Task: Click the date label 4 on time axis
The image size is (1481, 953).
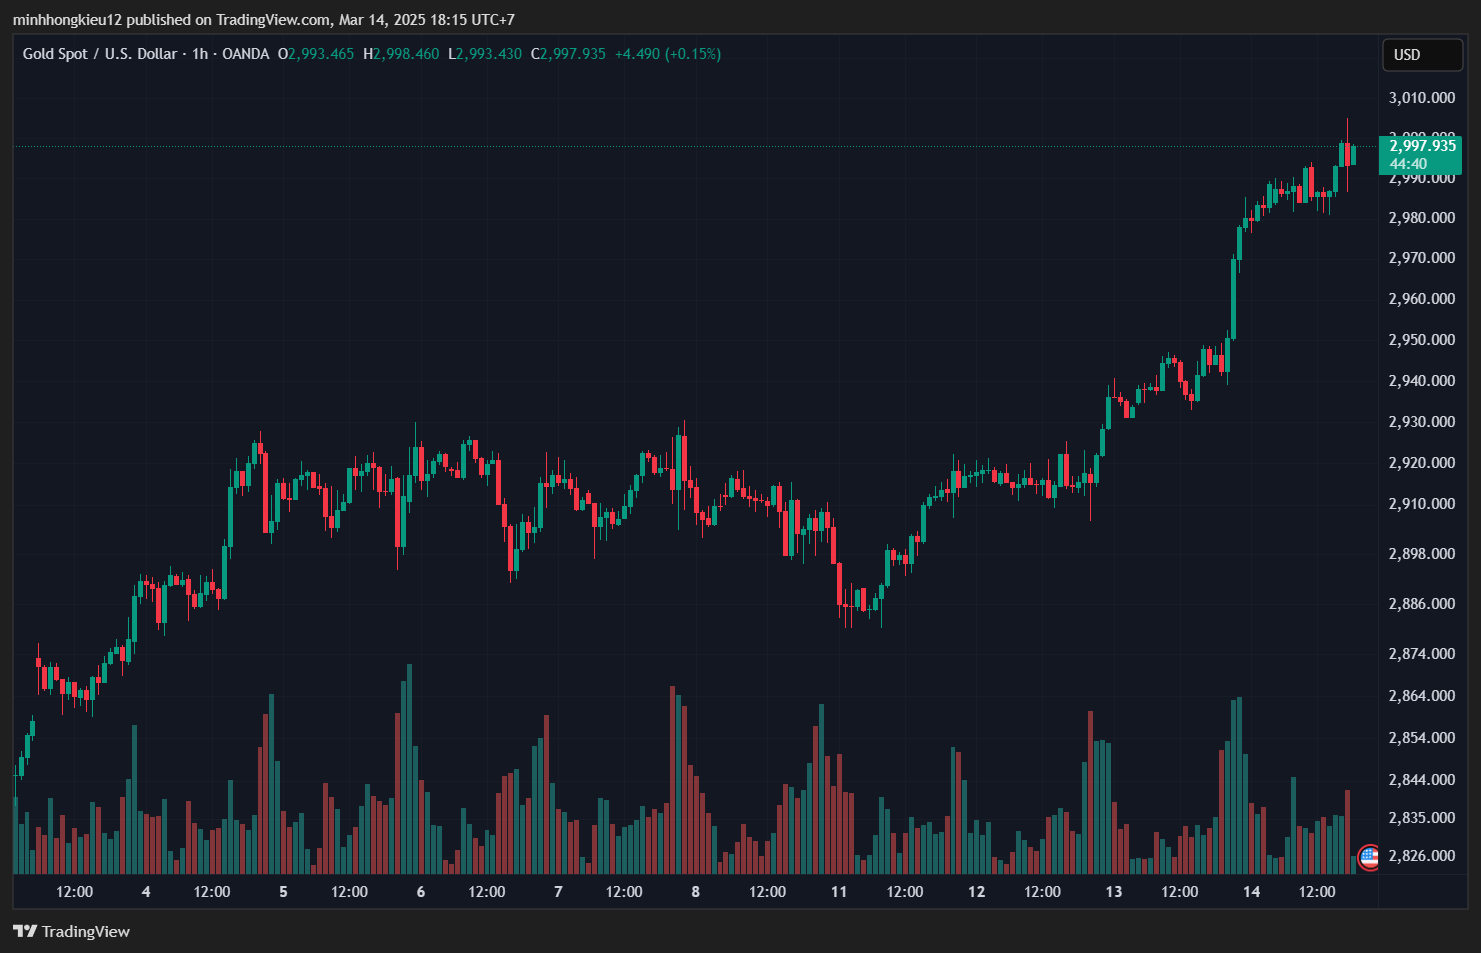Action: coord(146,891)
